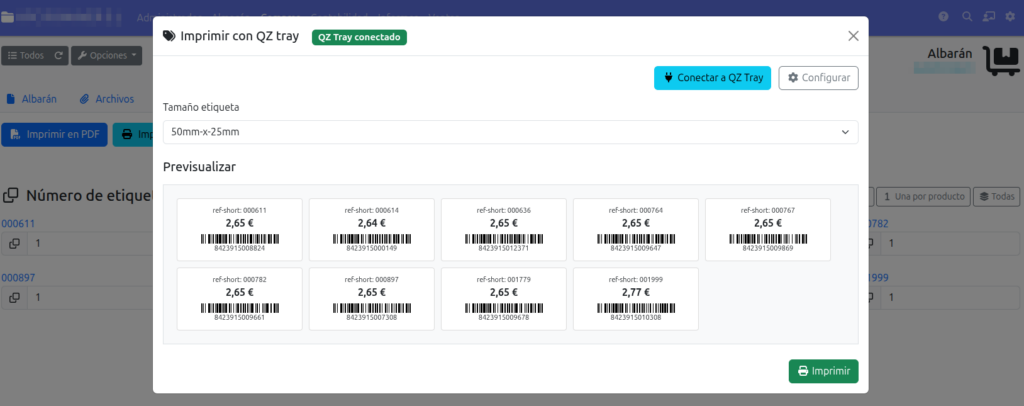Click the help question mark icon
Image resolution: width=1024 pixels, height=406 pixels.
click(x=943, y=16)
